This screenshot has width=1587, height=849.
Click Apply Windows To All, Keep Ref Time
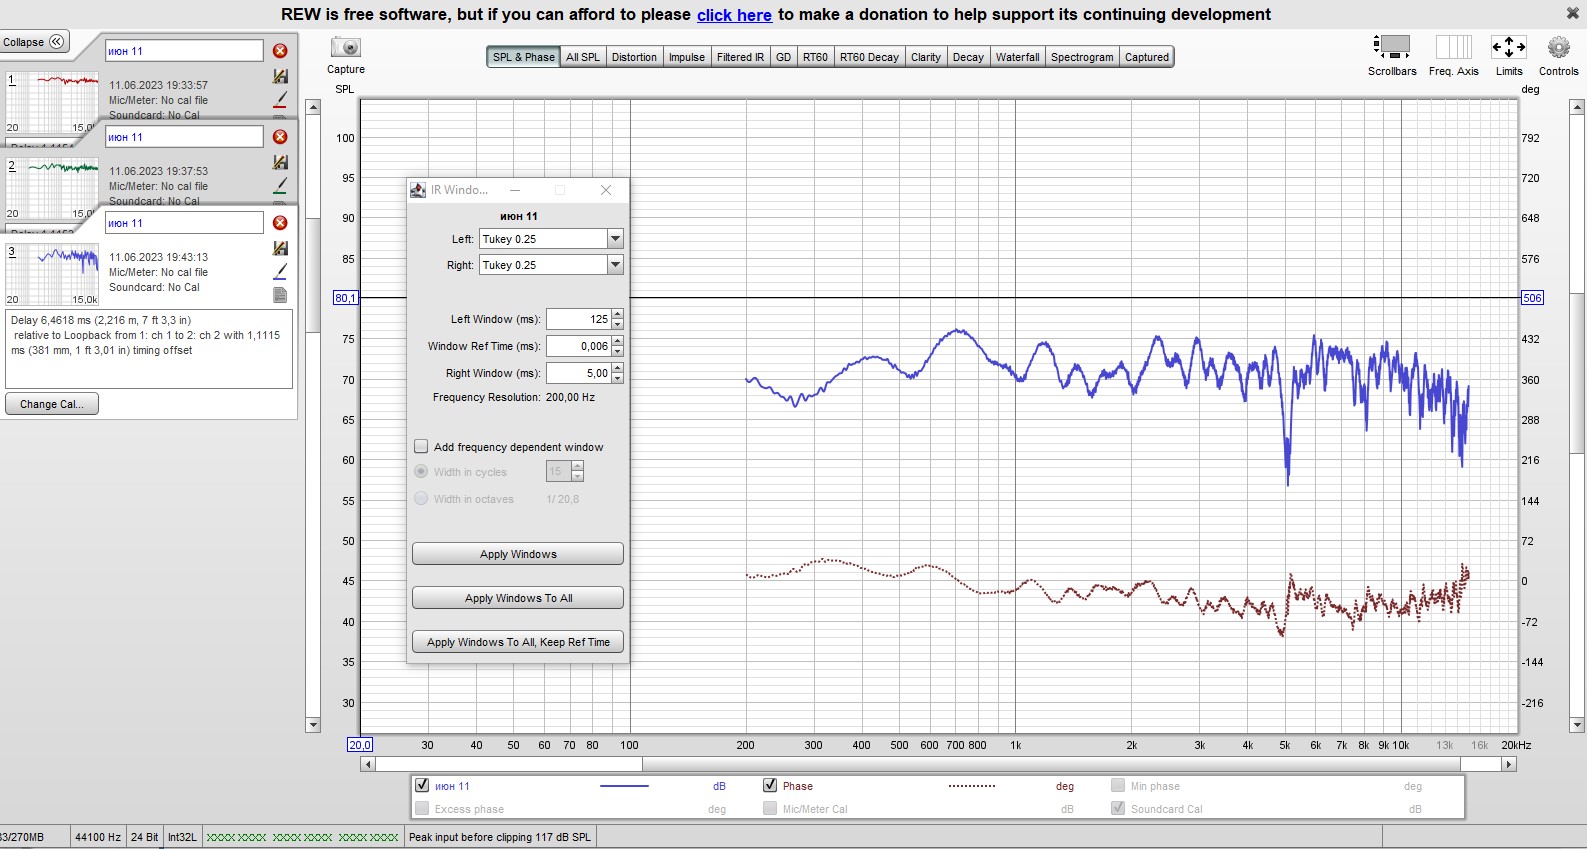click(x=518, y=642)
